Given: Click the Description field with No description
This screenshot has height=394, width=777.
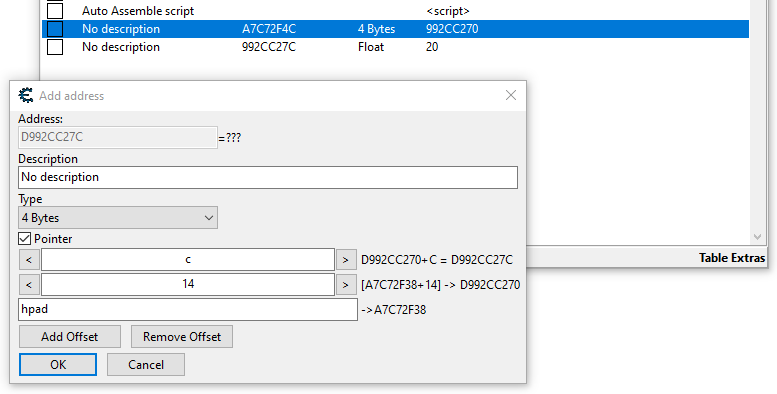Looking at the screenshot, I should click(x=268, y=177).
